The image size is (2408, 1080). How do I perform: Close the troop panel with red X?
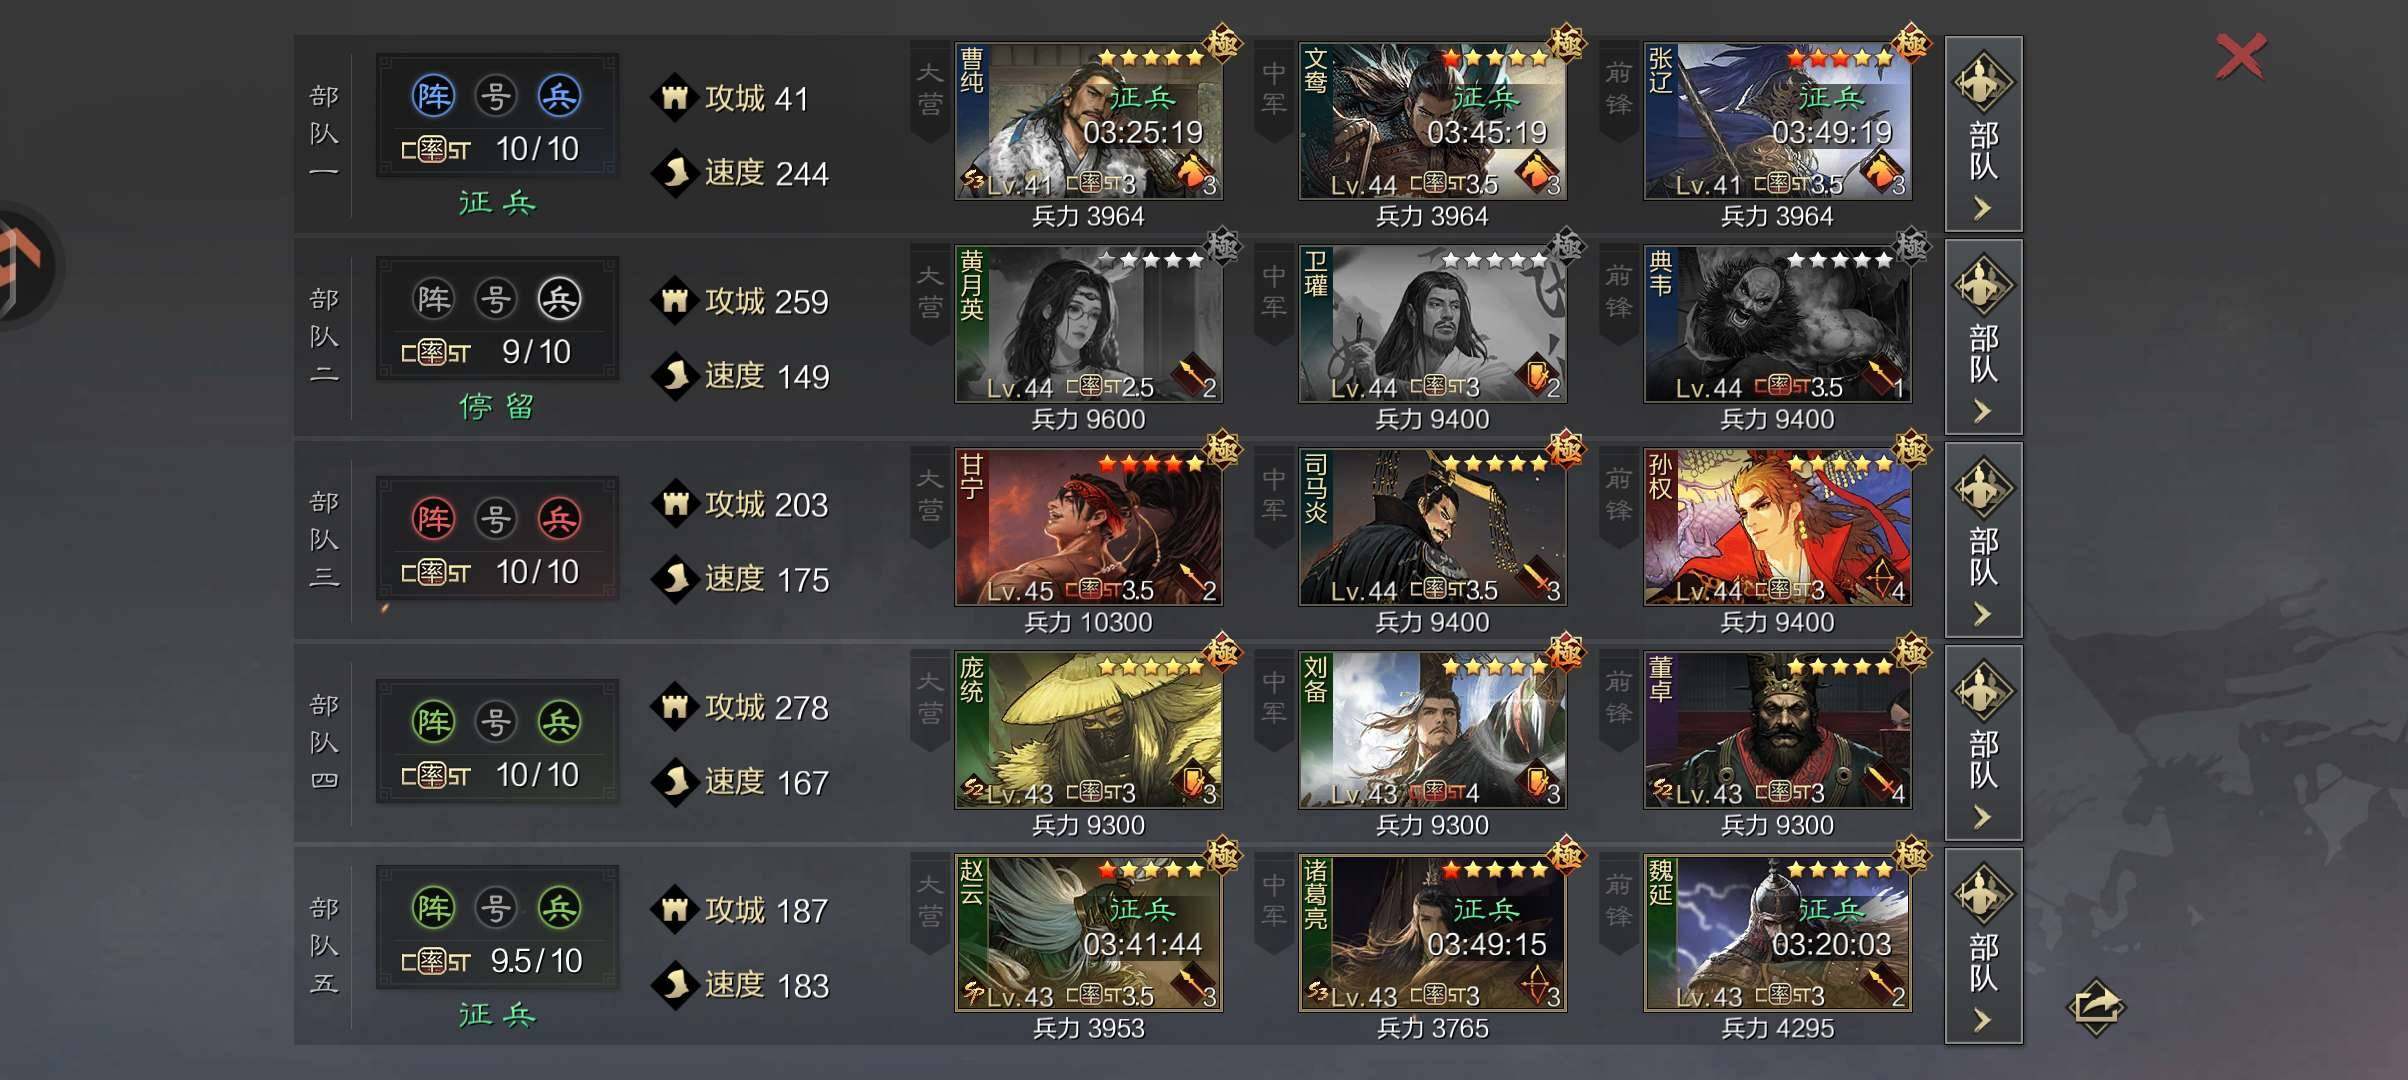pos(2241,56)
